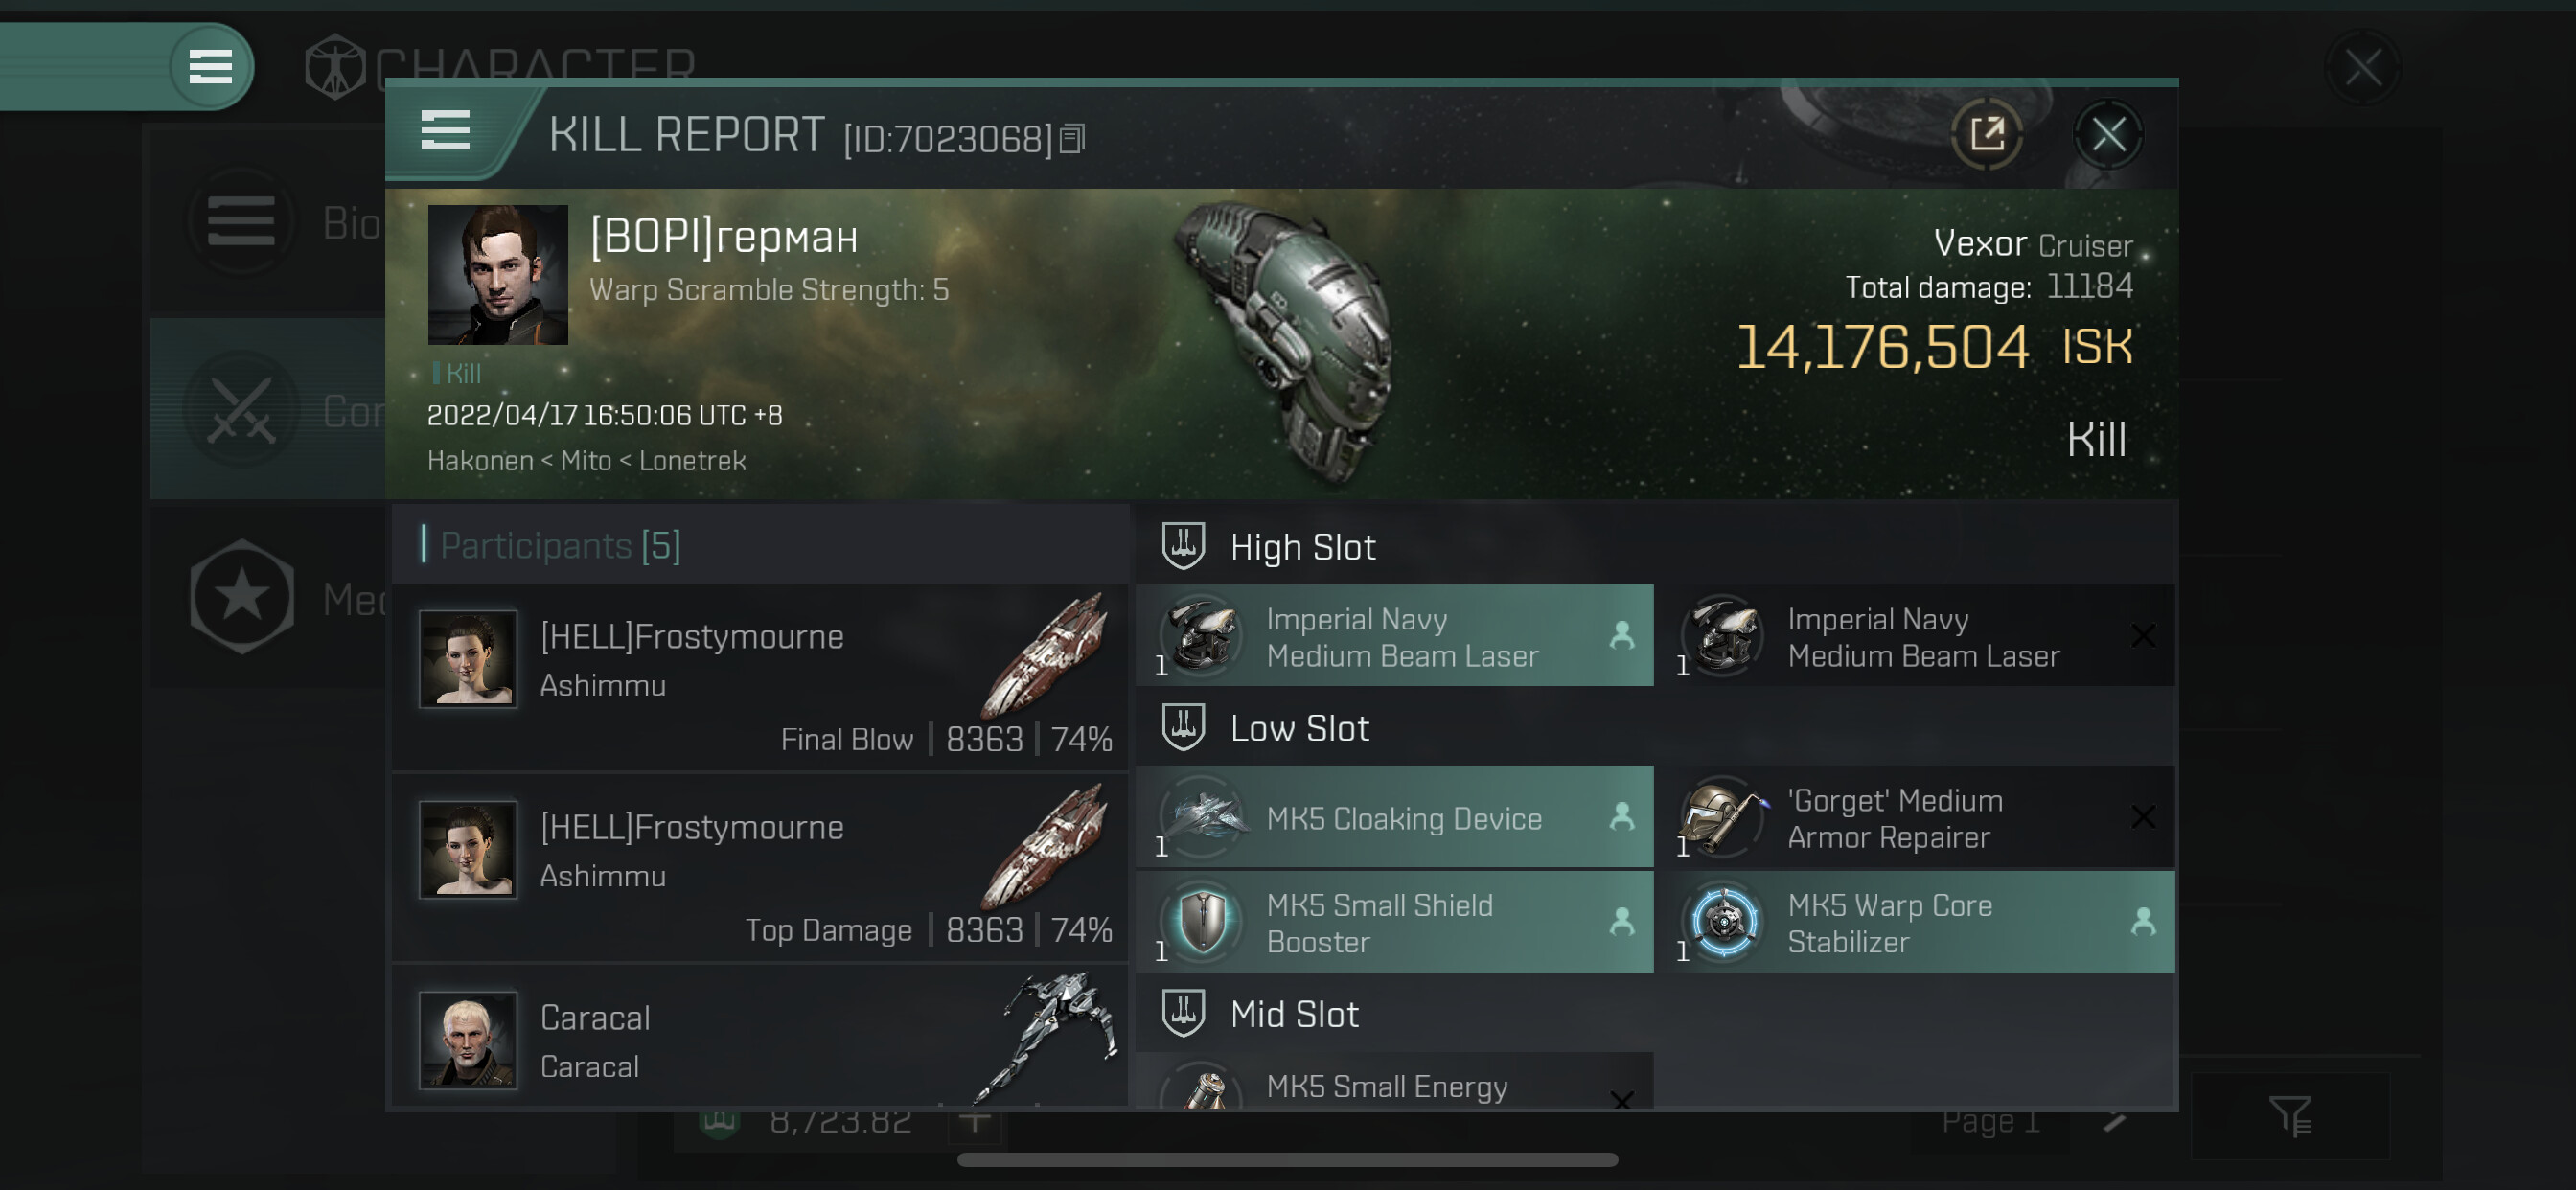Open Frostymourne Top Damage participant entry
This screenshot has height=1190, width=2576.
pyautogui.click(x=760, y=867)
